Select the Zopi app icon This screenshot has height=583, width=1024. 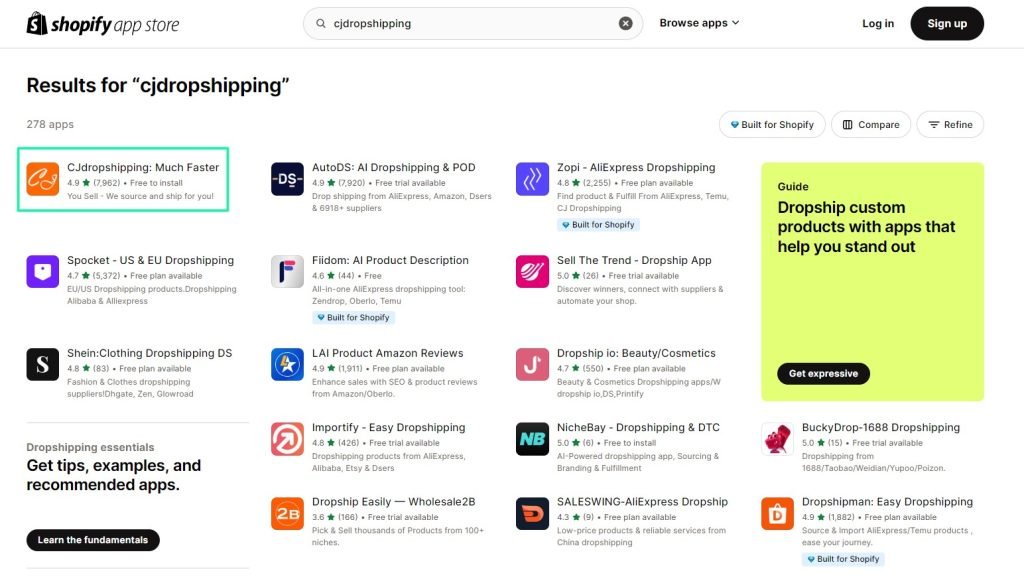coord(532,179)
